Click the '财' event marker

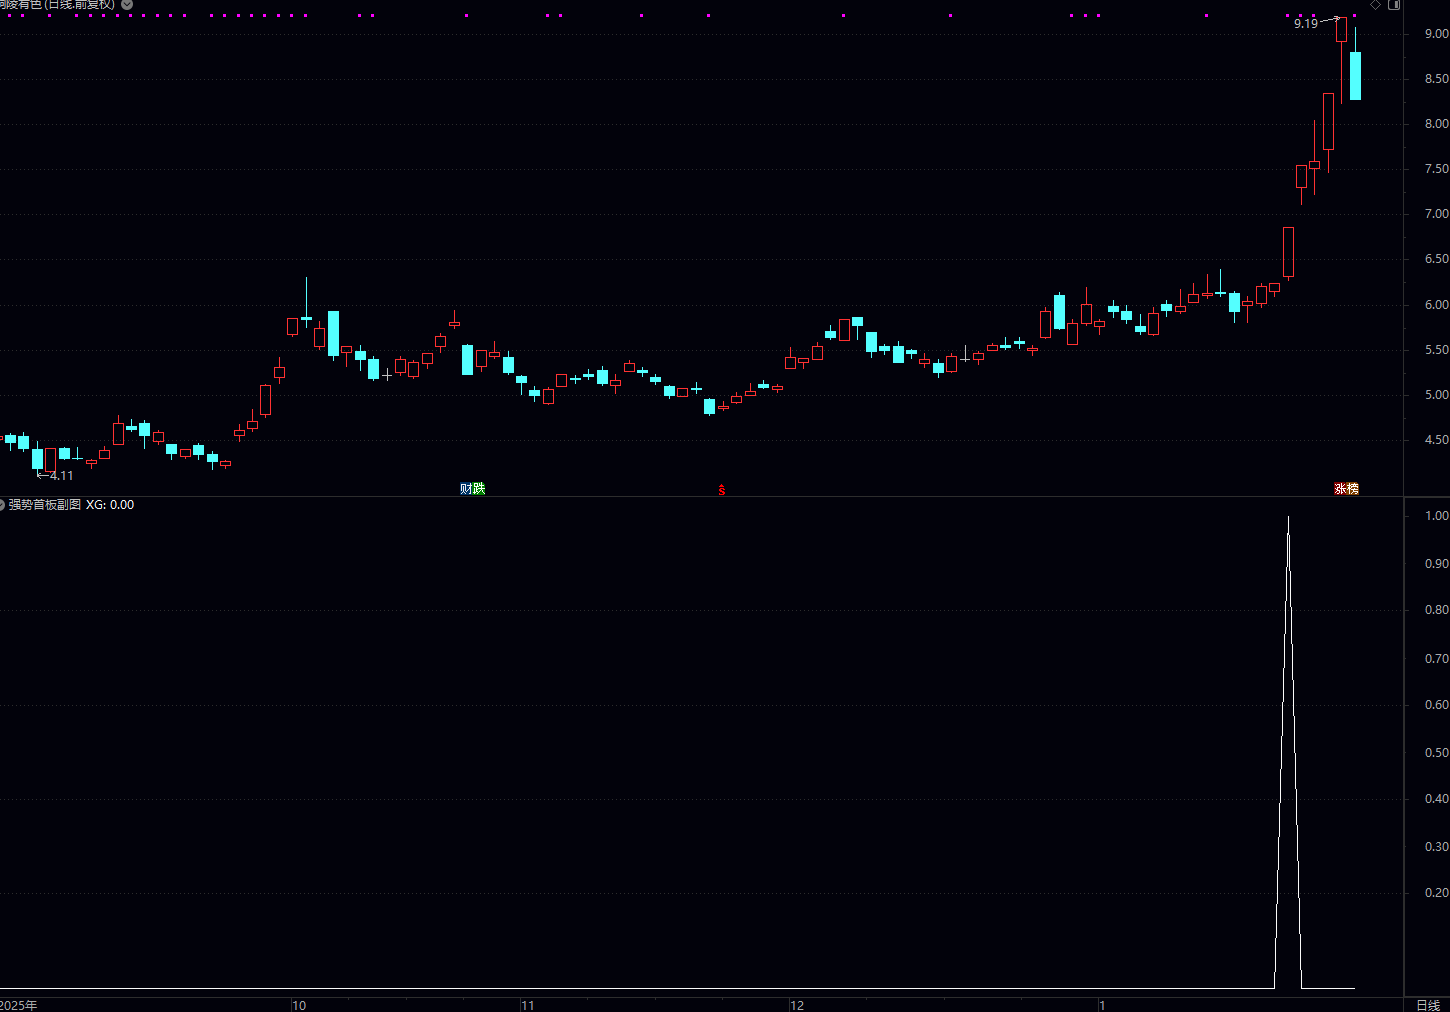466,488
